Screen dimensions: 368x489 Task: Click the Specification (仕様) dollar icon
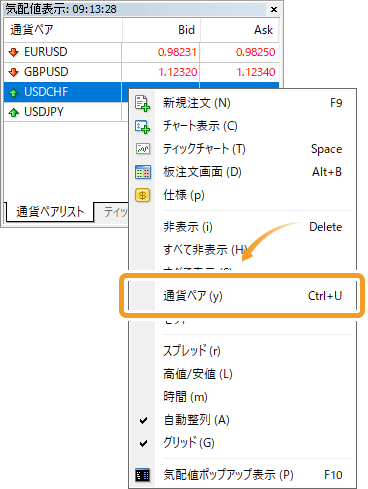point(143,195)
